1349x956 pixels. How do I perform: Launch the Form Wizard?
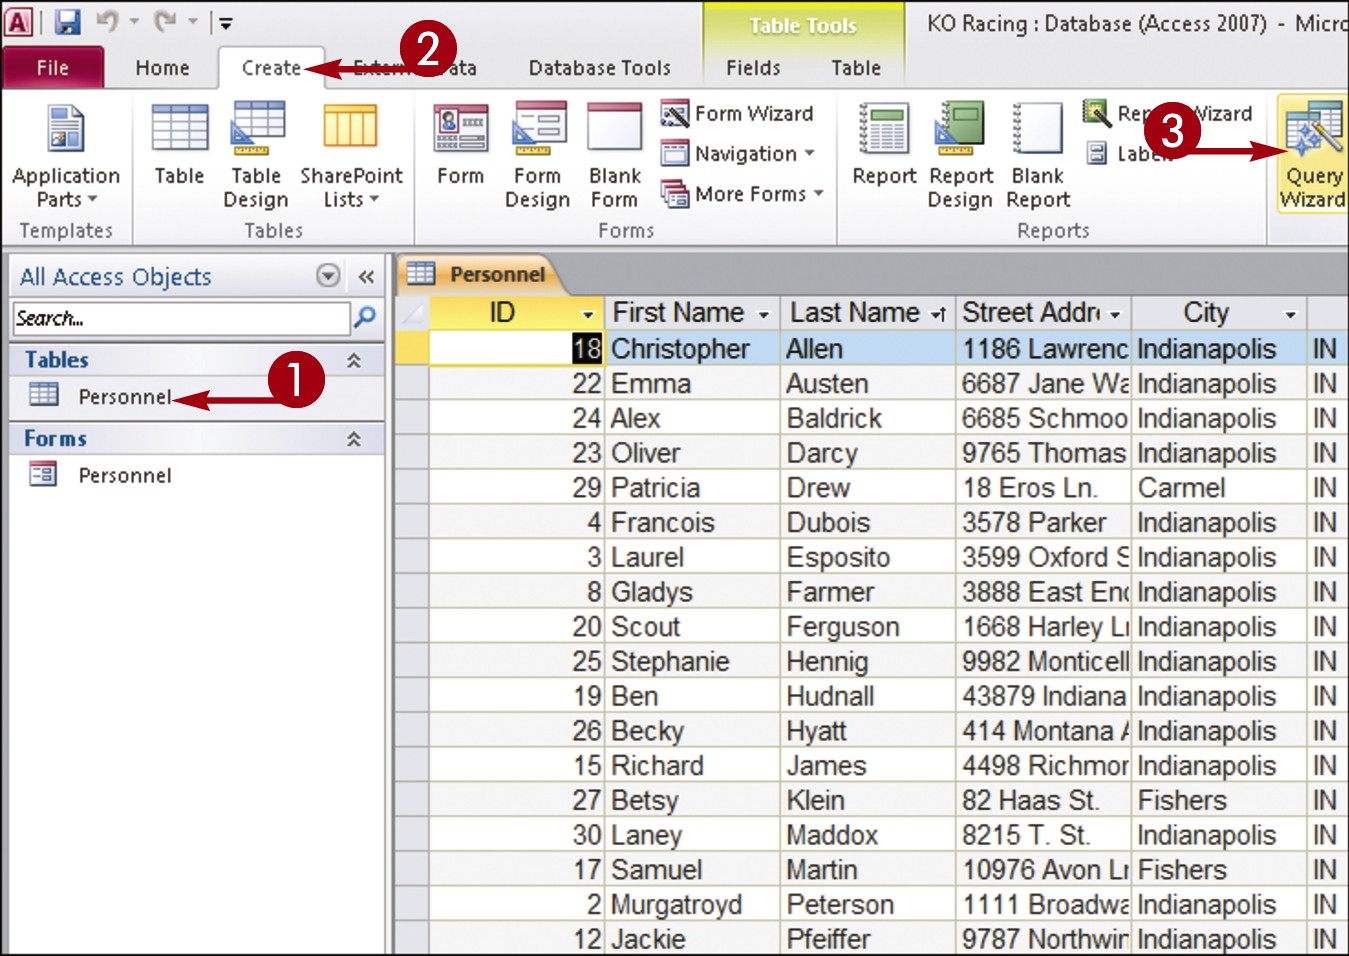click(737, 113)
